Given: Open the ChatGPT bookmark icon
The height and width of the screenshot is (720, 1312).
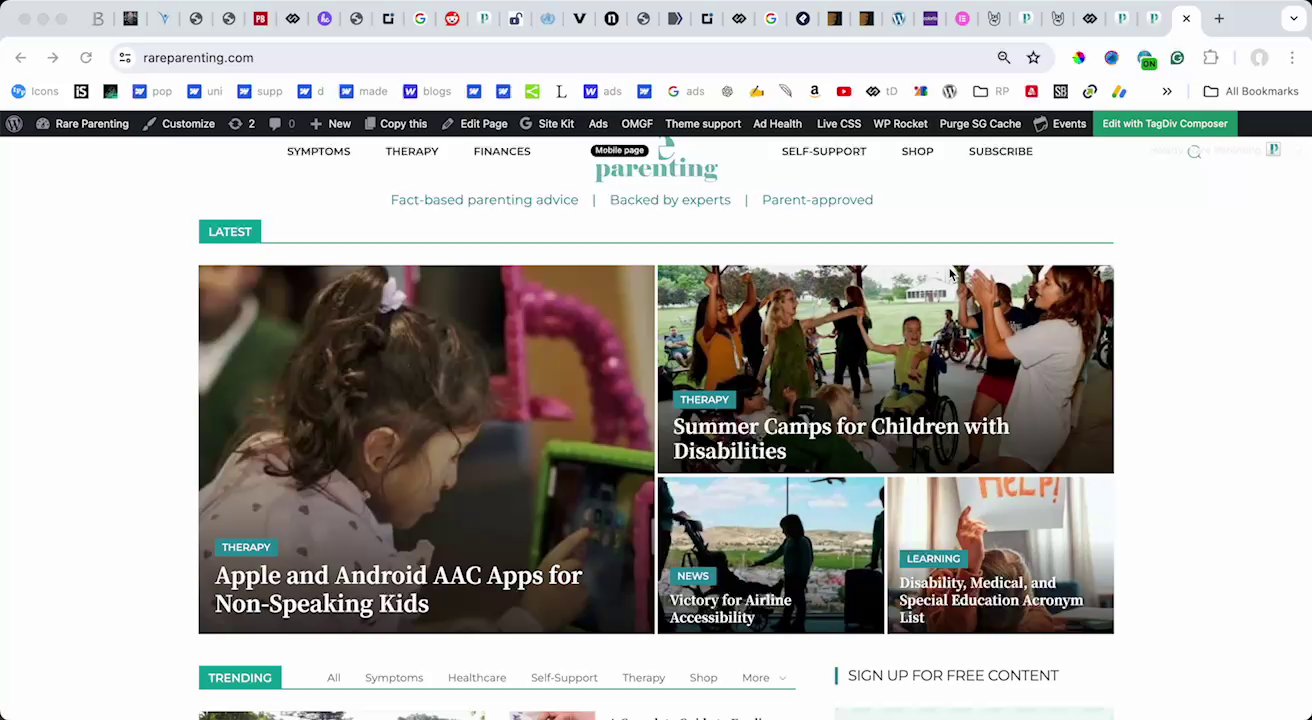Looking at the screenshot, I should [x=727, y=91].
